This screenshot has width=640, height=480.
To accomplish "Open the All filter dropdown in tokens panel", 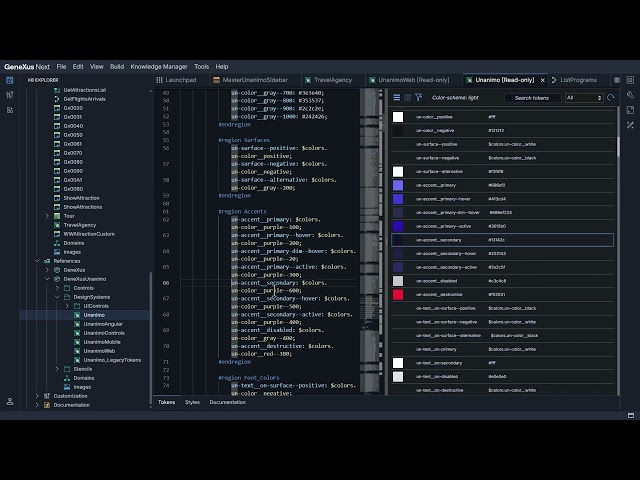I will pyautogui.click(x=584, y=98).
